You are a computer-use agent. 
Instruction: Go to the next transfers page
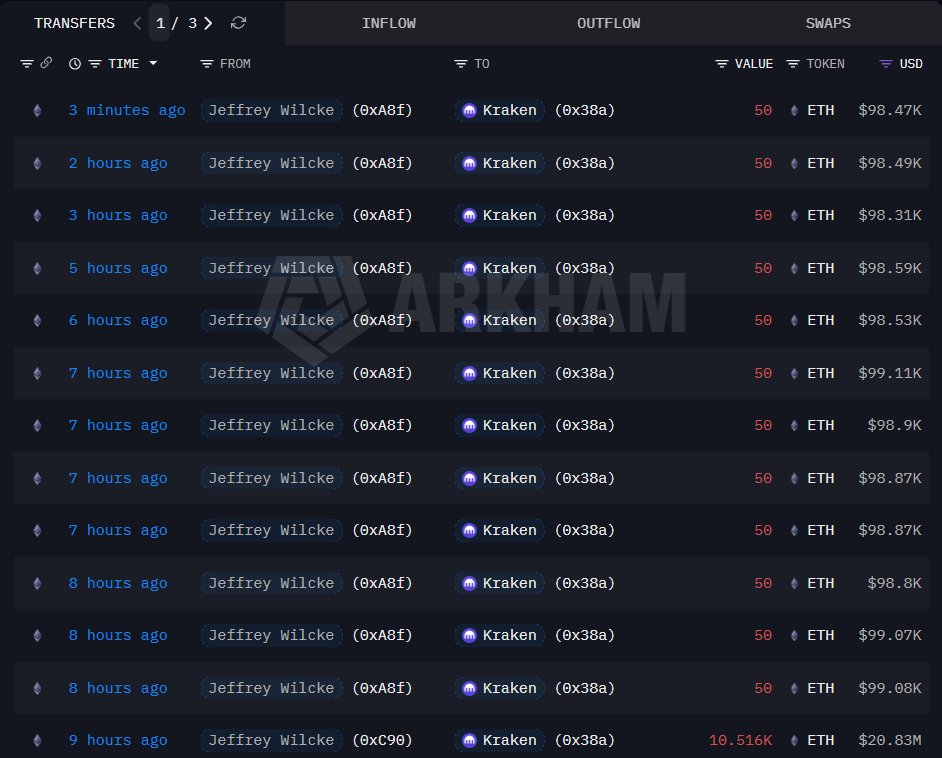(x=208, y=23)
